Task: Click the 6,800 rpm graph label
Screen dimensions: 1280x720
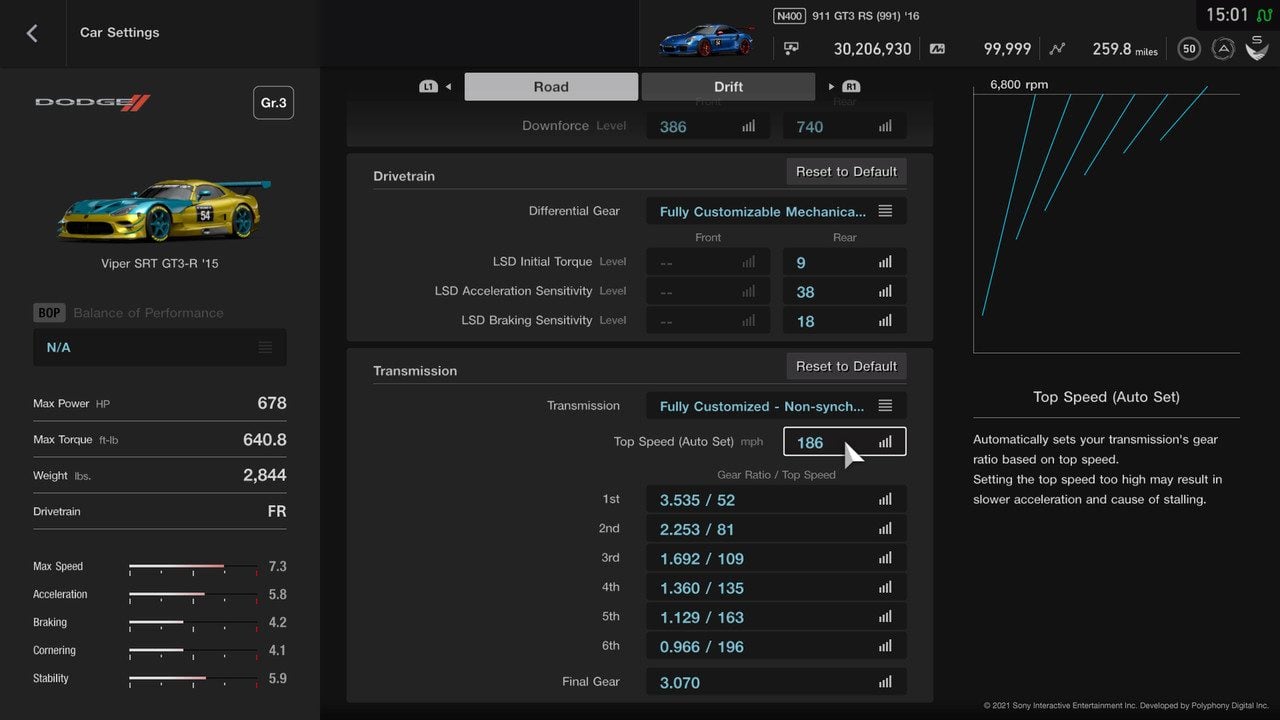Action: (x=1019, y=85)
